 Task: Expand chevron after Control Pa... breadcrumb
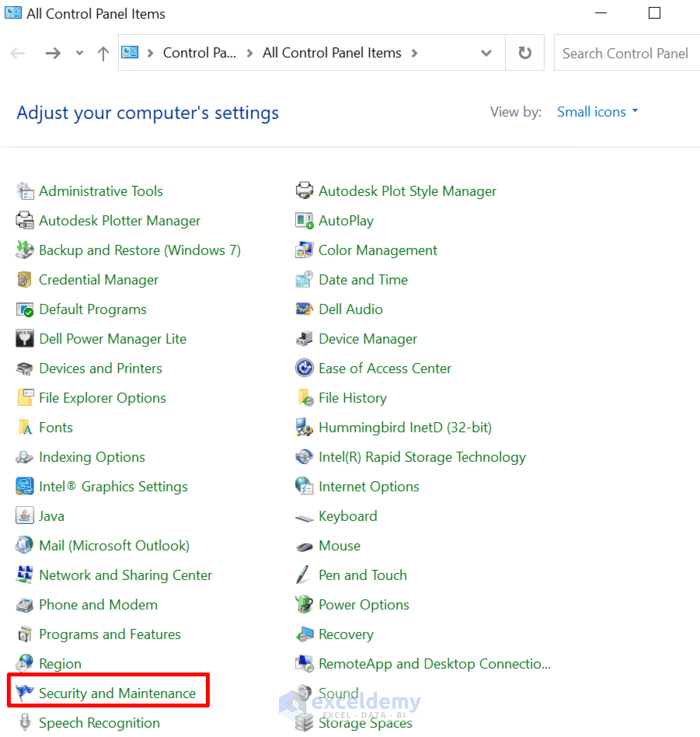point(250,53)
